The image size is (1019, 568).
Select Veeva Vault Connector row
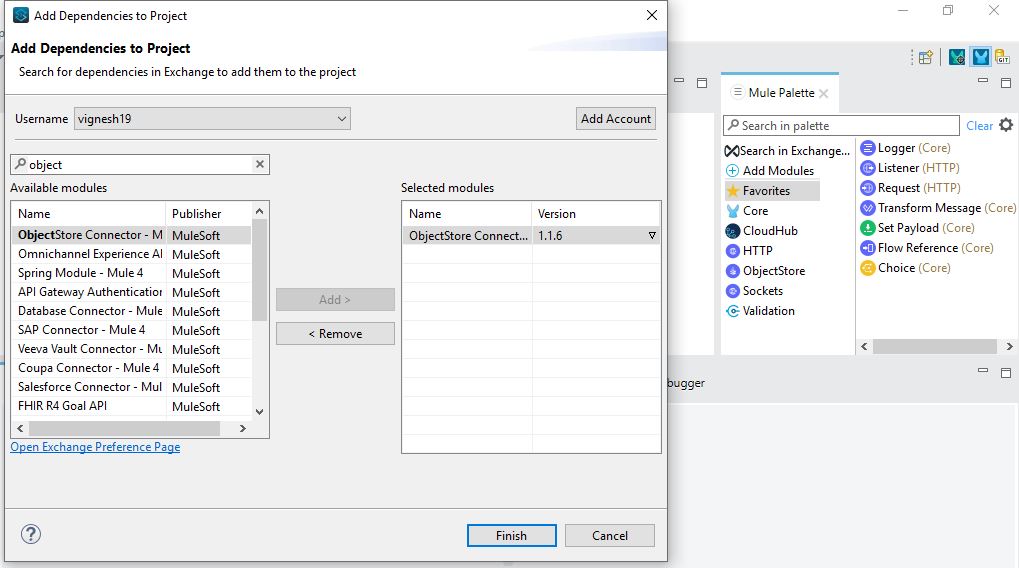point(131,349)
